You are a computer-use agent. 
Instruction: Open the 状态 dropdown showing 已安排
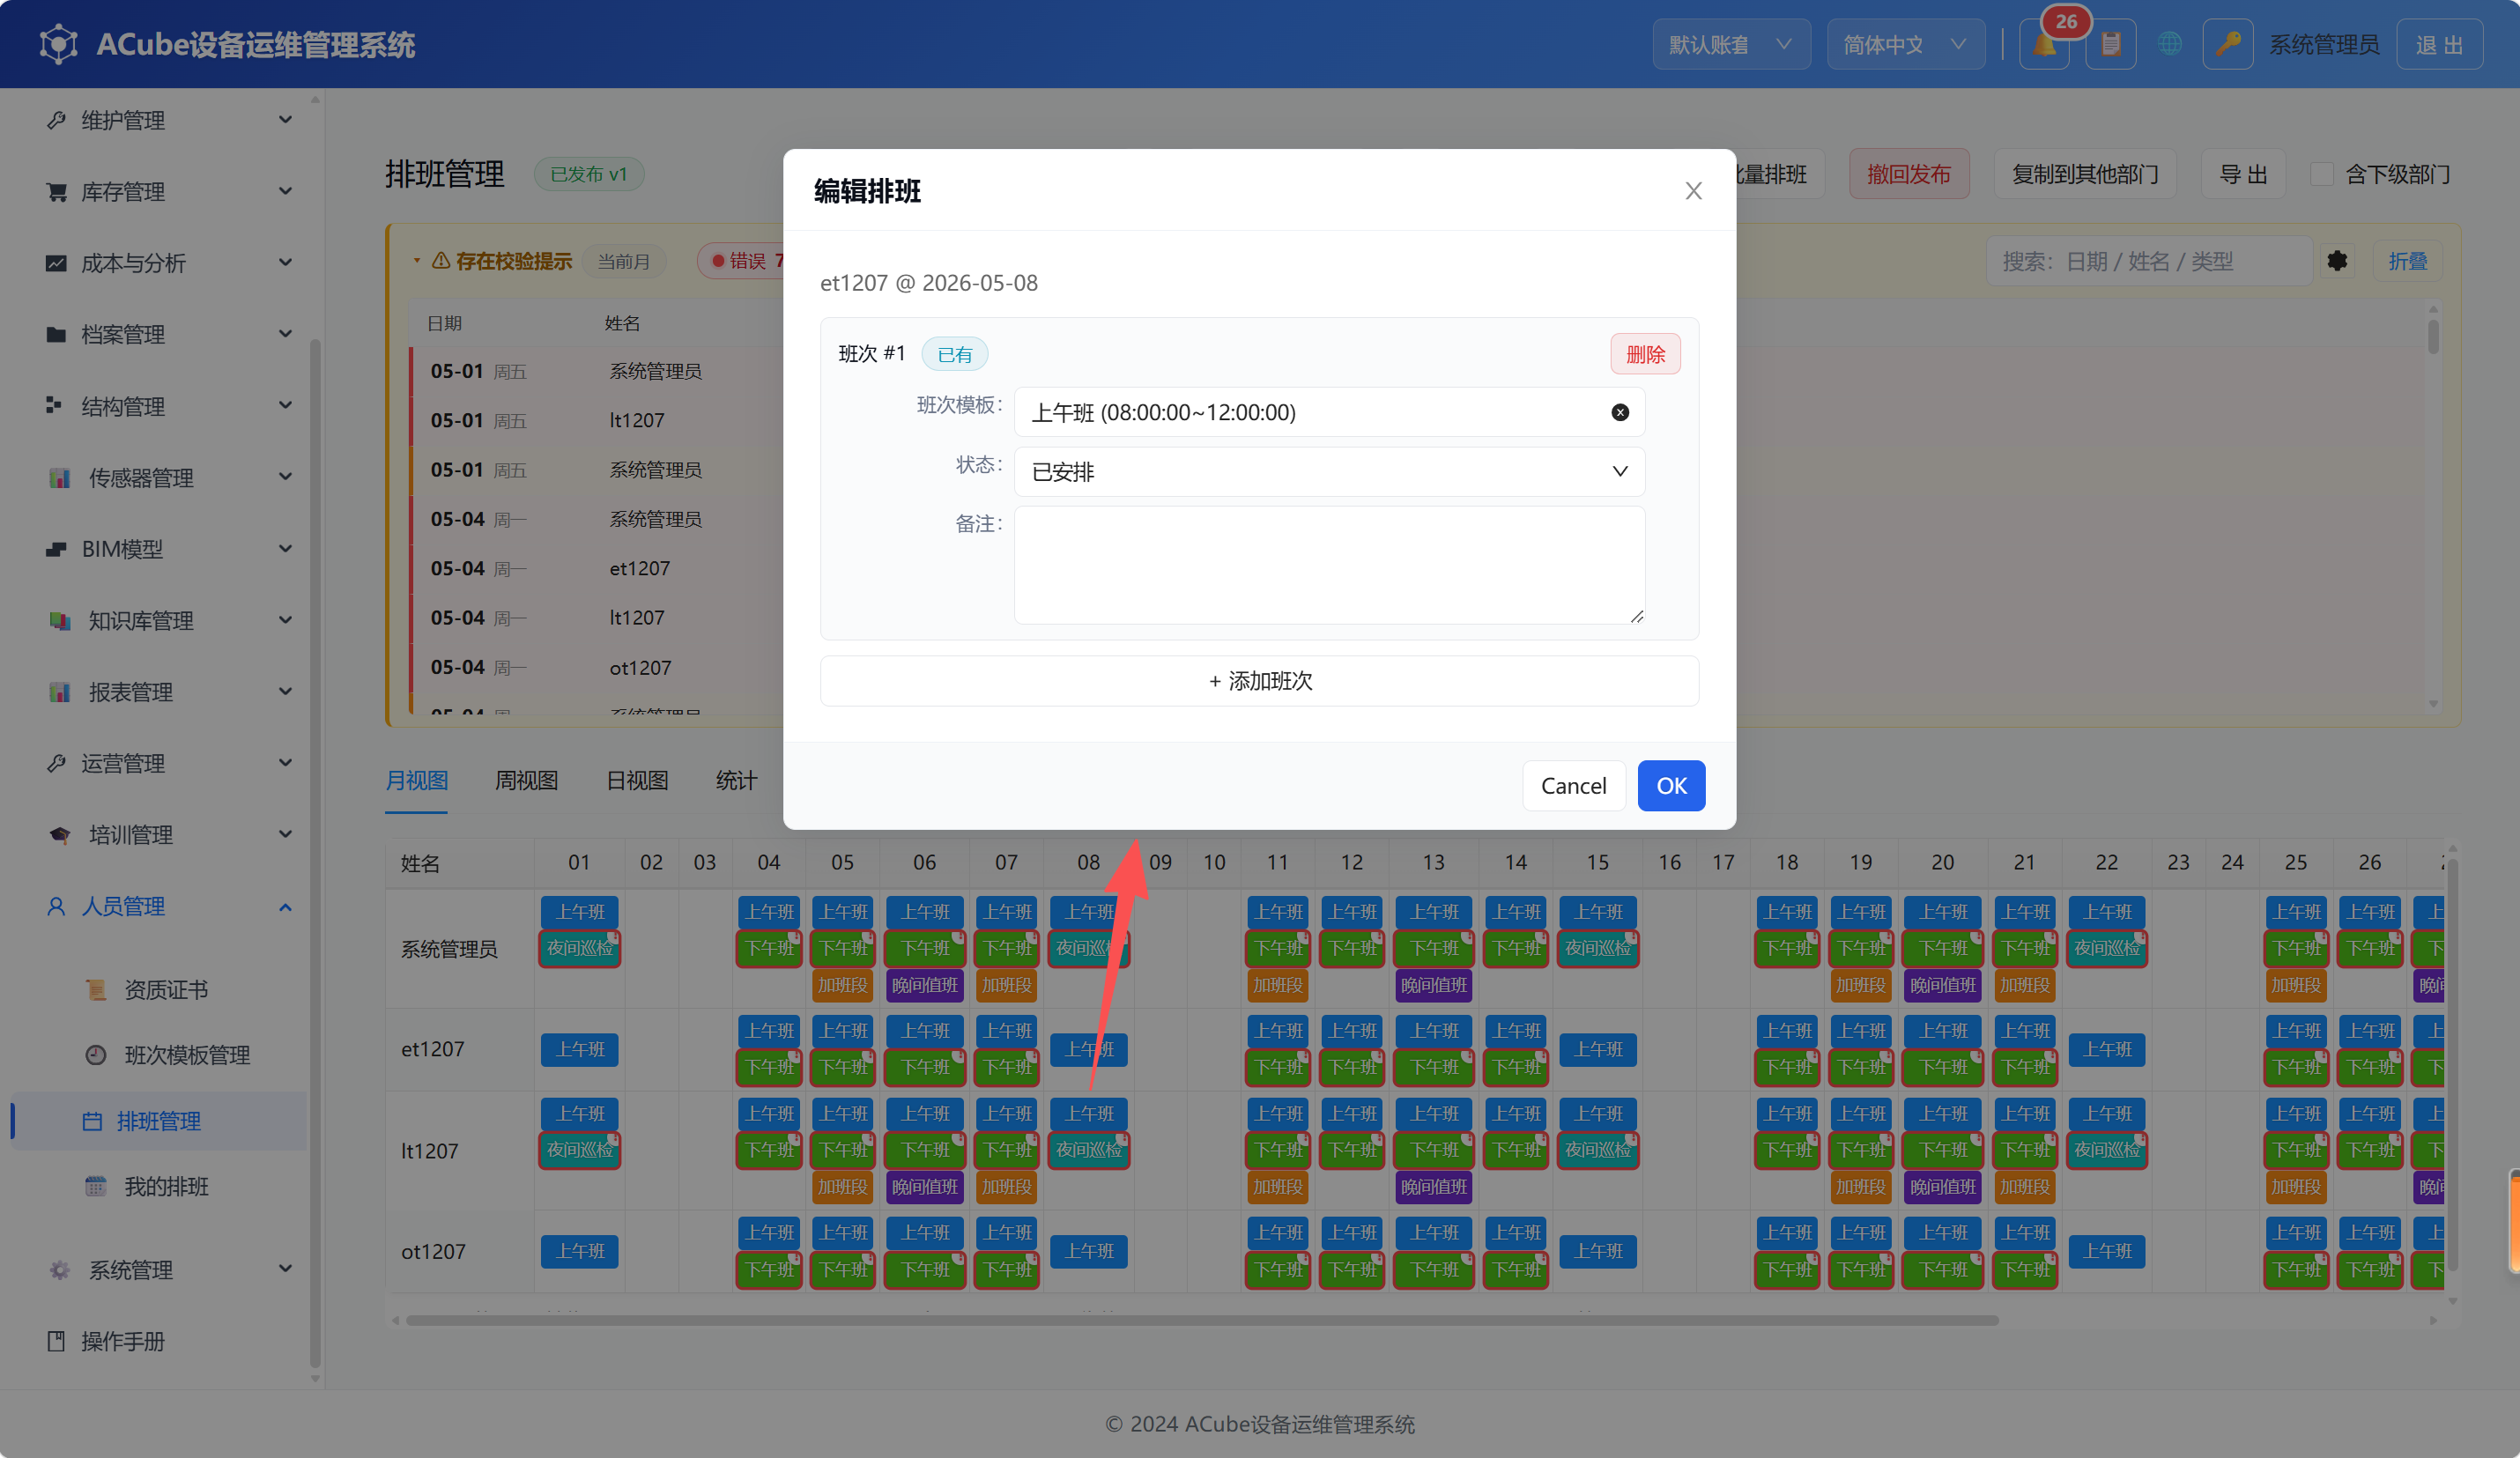pyautogui.click(x=1329, y=471)
